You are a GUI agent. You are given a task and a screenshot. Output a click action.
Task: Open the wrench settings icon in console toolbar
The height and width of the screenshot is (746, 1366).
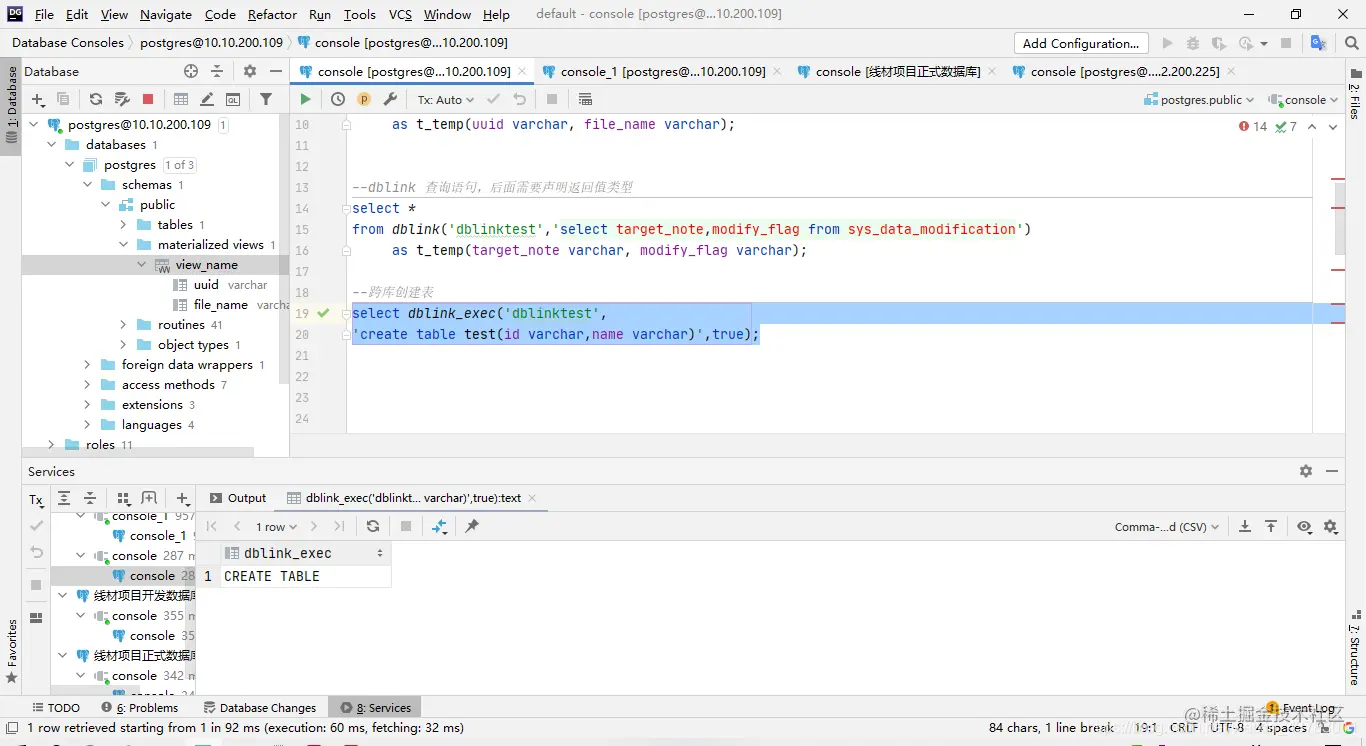point(390,99)
